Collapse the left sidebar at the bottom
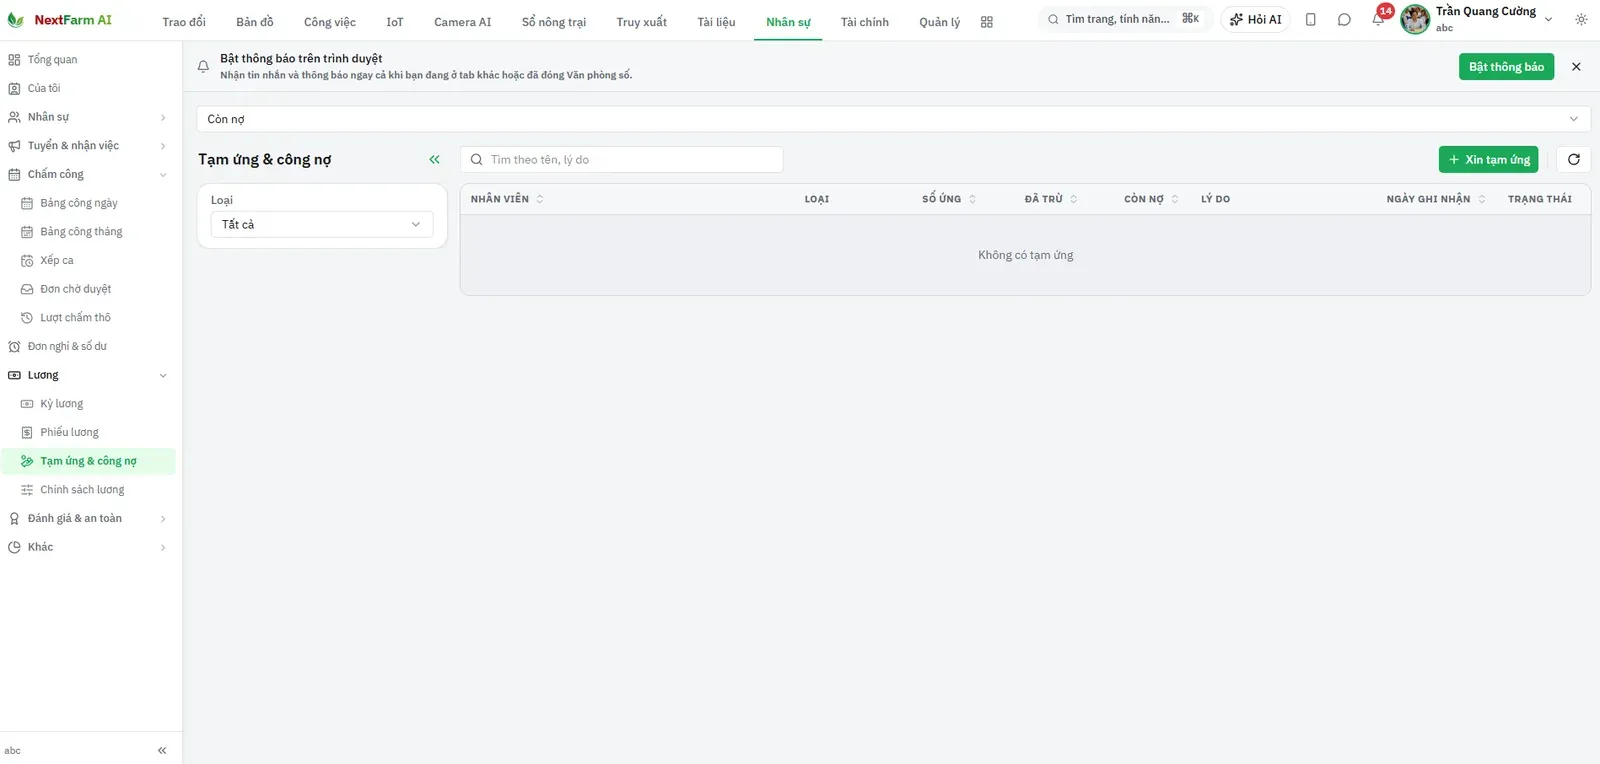This screenshot has height=764, width=1600. pos(162,751)
